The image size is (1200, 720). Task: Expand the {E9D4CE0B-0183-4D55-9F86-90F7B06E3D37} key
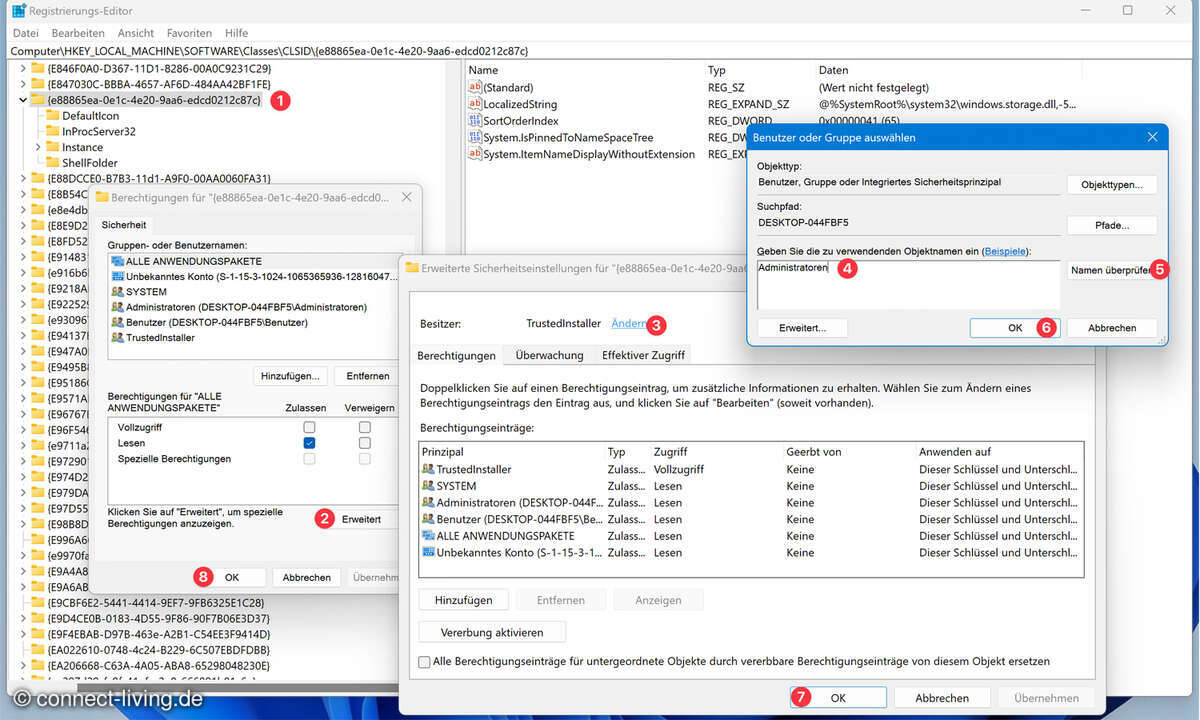pyautogui.click(x=22, y=618)
